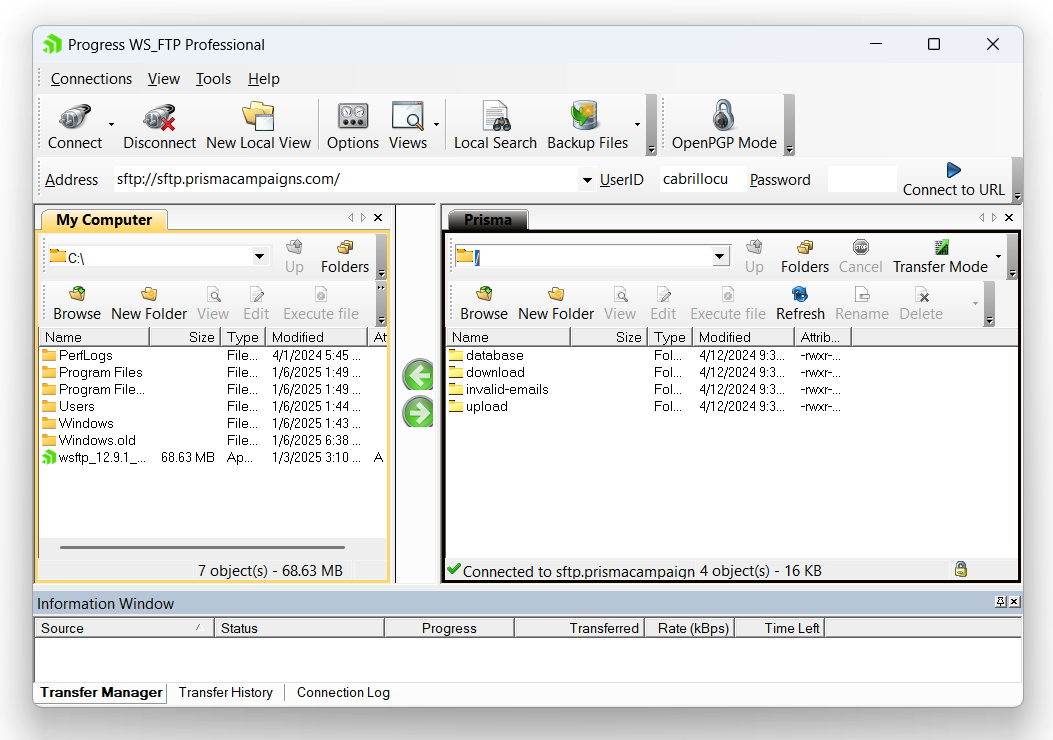This screenshot has height=740, width=1053.
Task: Open the Tools menu
Action: pos(213,79)
